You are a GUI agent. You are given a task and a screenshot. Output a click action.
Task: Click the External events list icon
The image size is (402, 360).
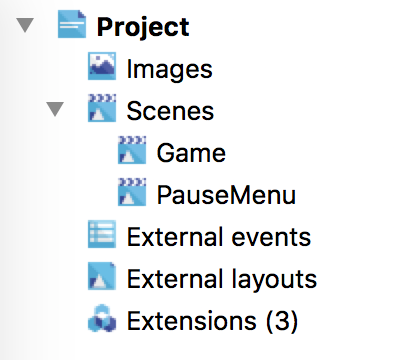pos(102,234)
